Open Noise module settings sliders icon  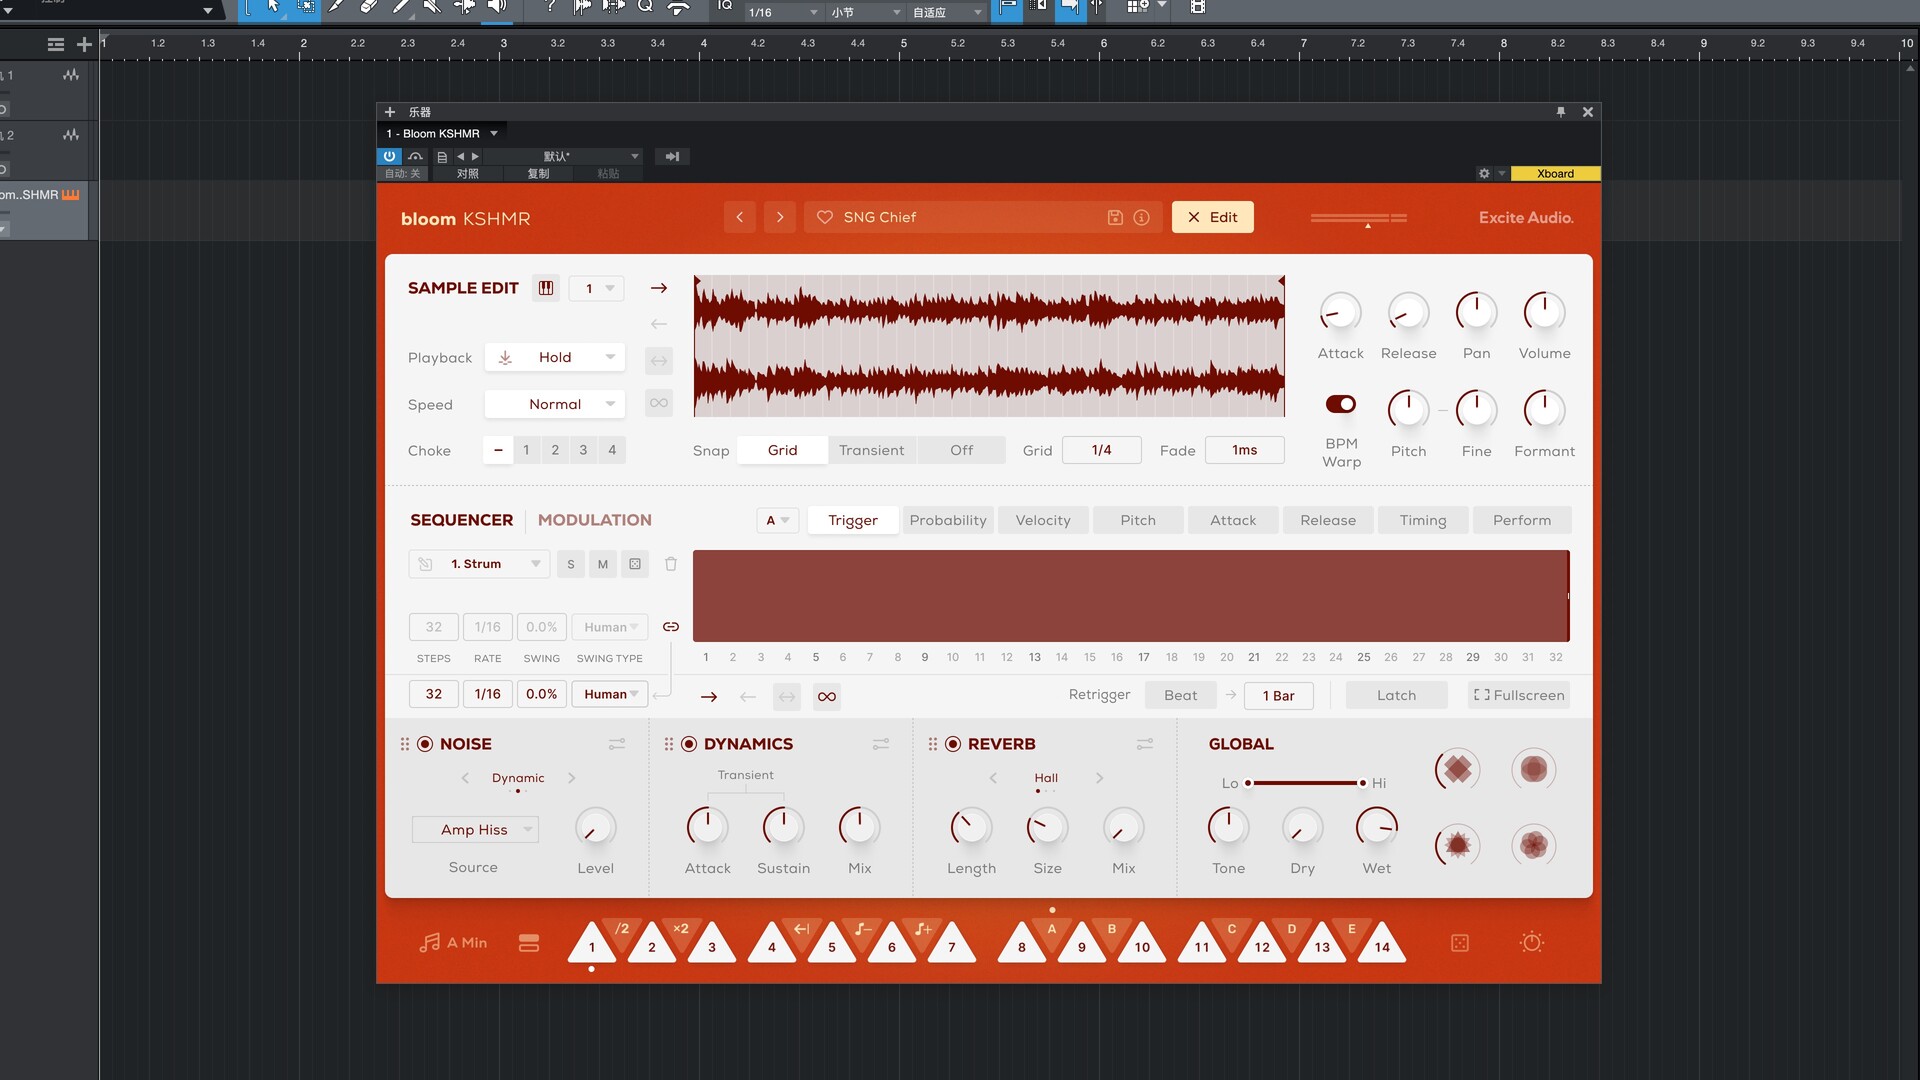tap(617, 744)
